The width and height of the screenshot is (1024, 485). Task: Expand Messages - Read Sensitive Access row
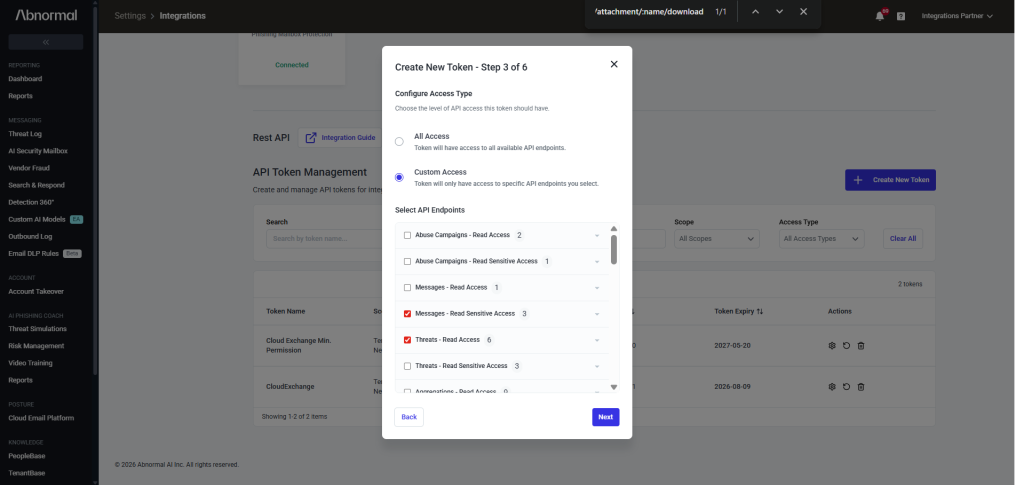tap(597, 314)
